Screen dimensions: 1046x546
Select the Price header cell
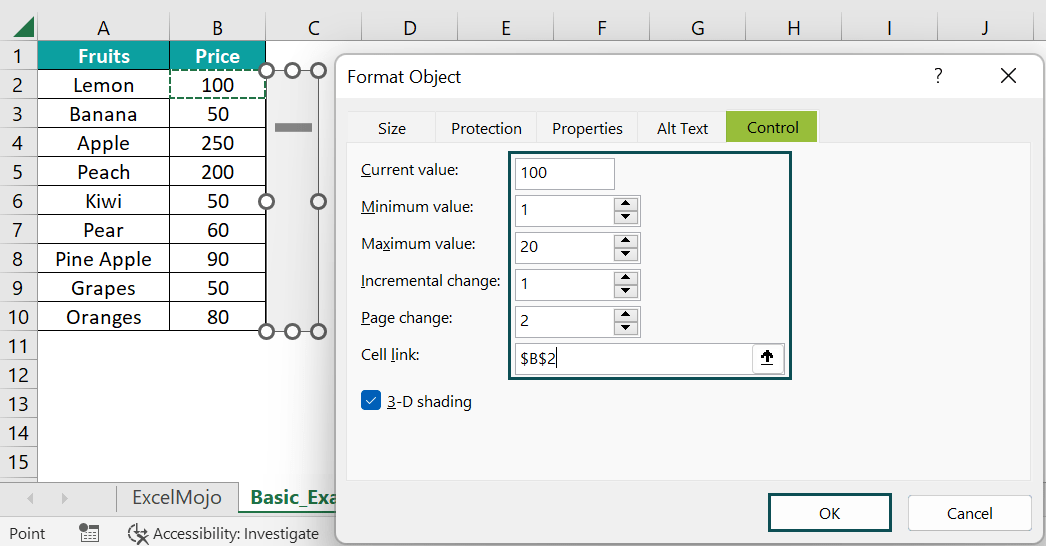(x=217, y=55)
